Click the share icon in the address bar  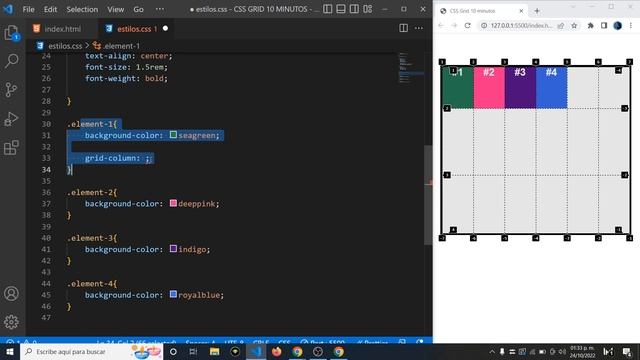(x=561, y=25)
